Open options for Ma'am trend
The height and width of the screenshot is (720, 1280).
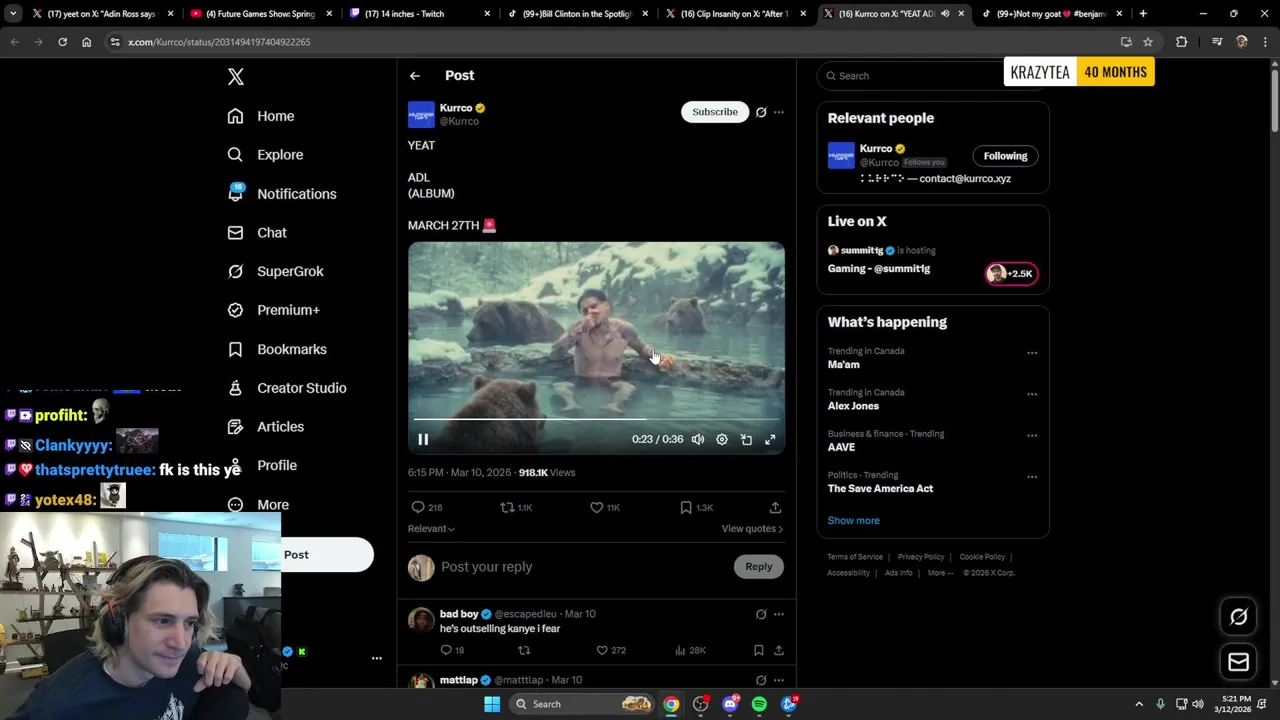(x=1032, y=353)
